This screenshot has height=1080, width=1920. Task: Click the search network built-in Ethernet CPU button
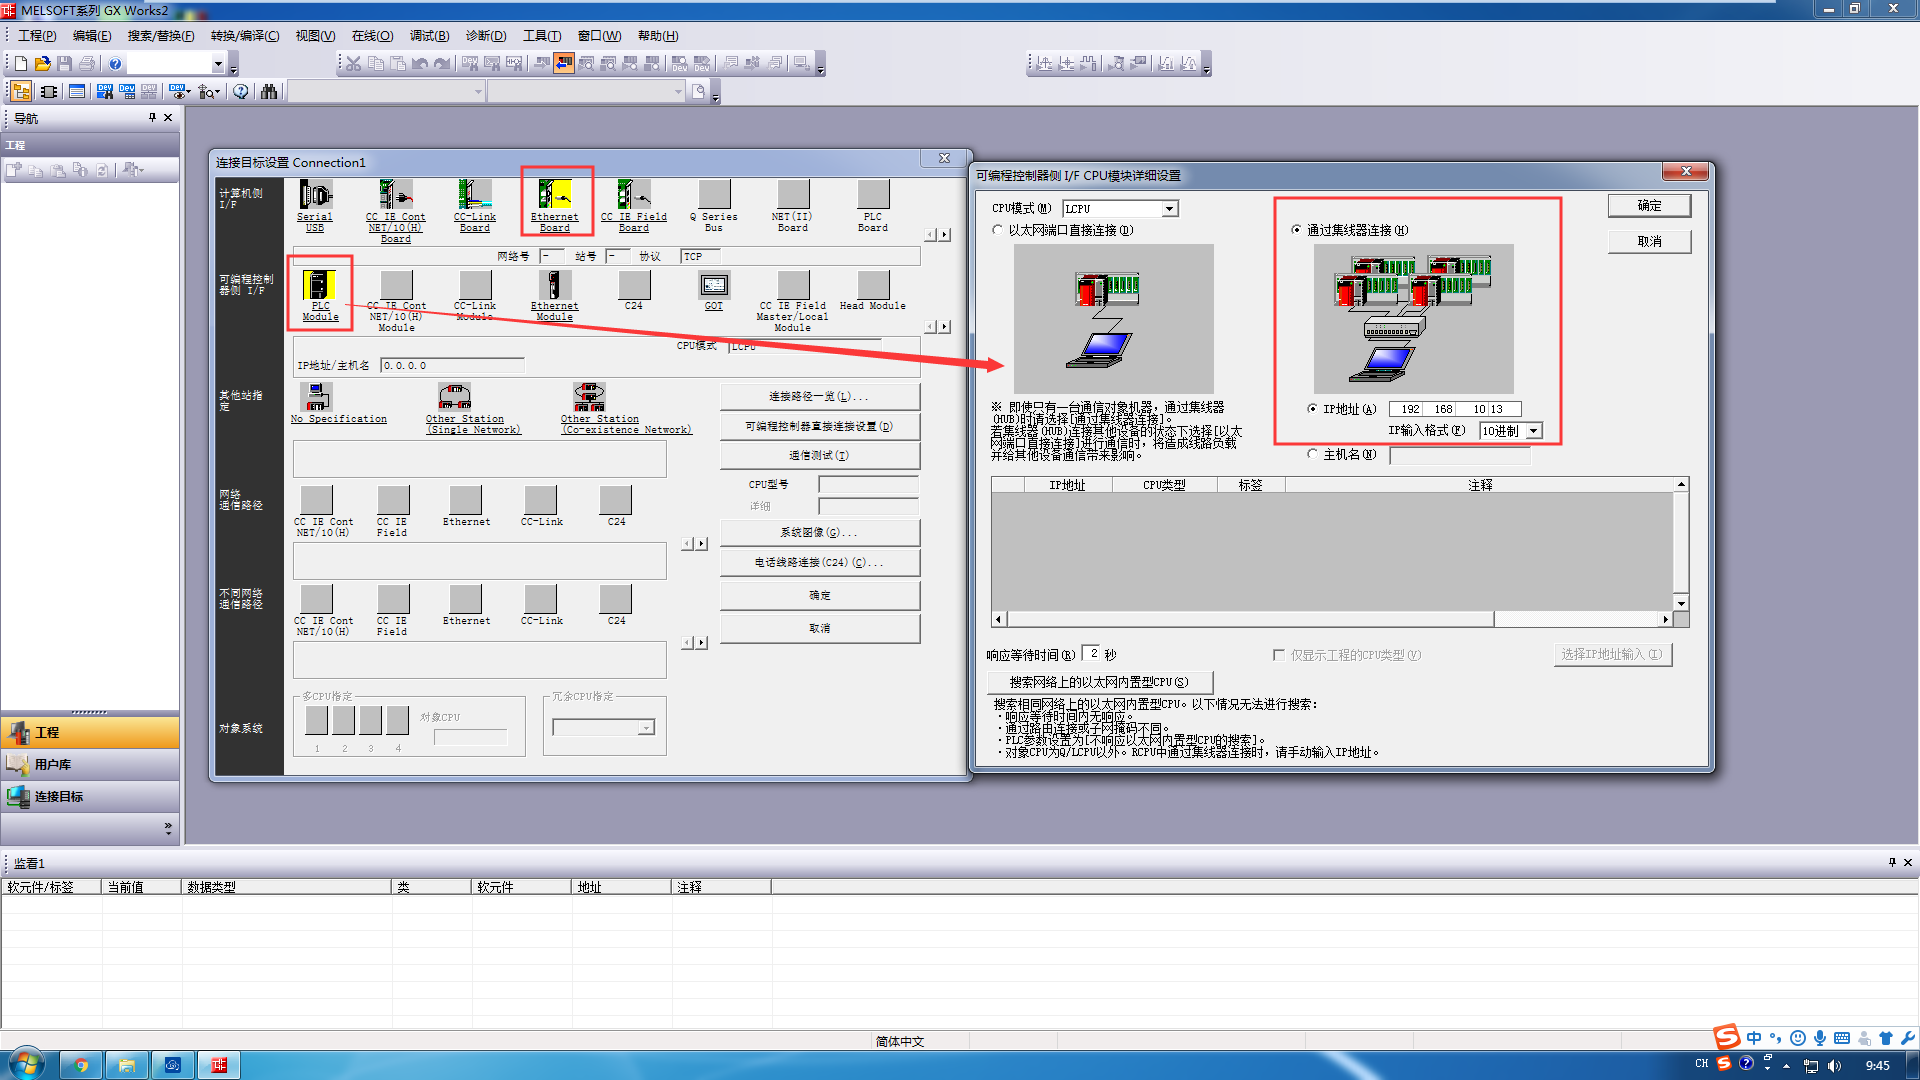click(x=1099, y=682)
